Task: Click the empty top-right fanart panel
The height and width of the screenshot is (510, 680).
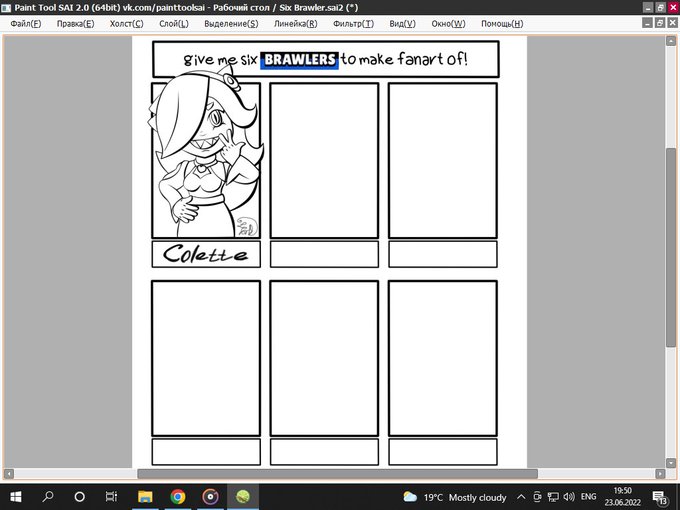Action: click(x=443, y=160)
